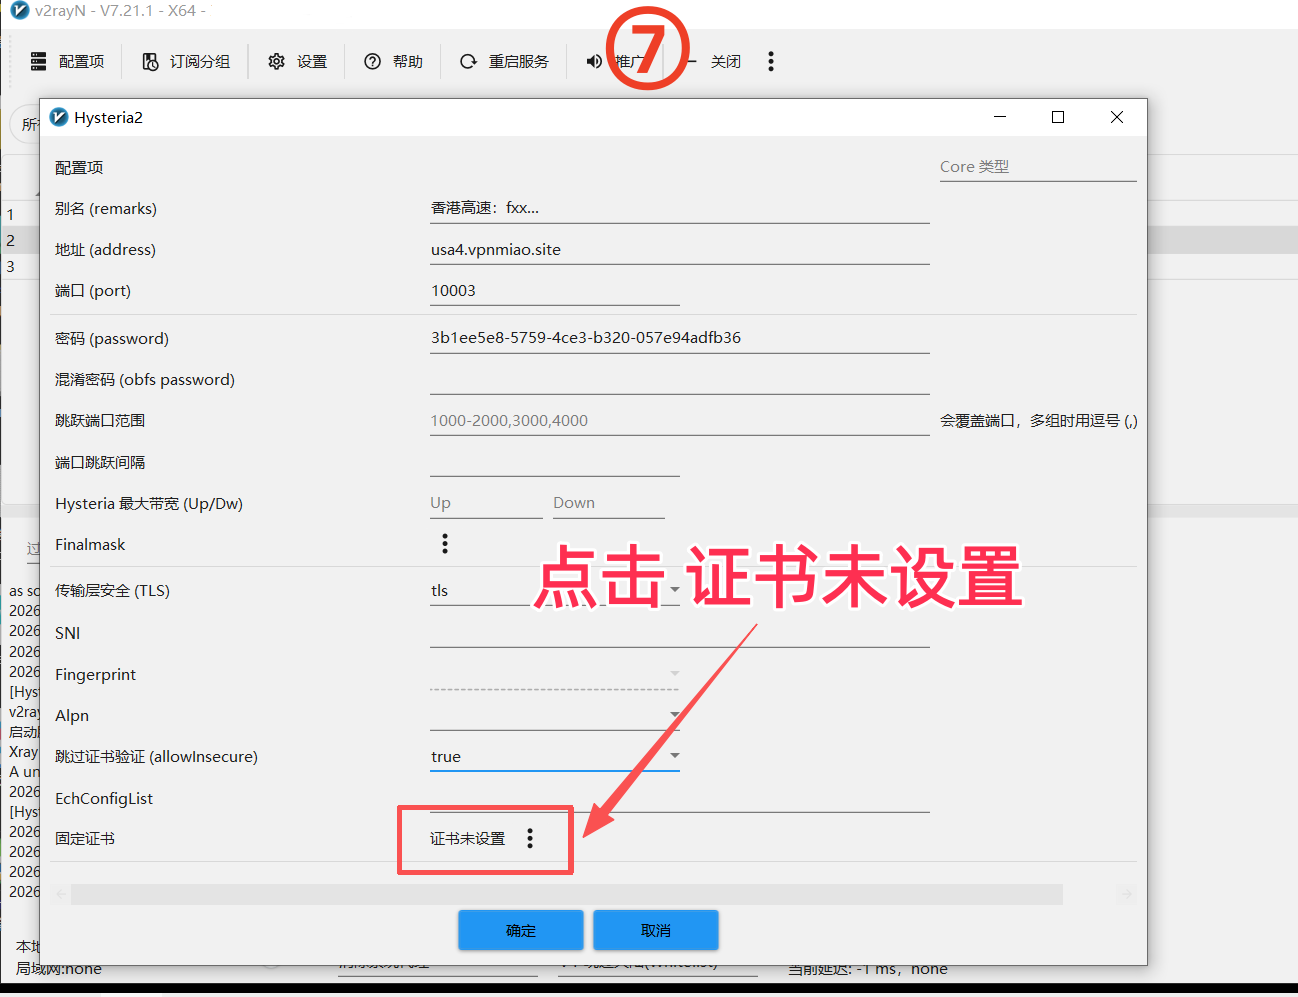Screen dimensions: 1298x997
Task: Click the 推广 speaker icon in toolbar
Action: (595, 62)
